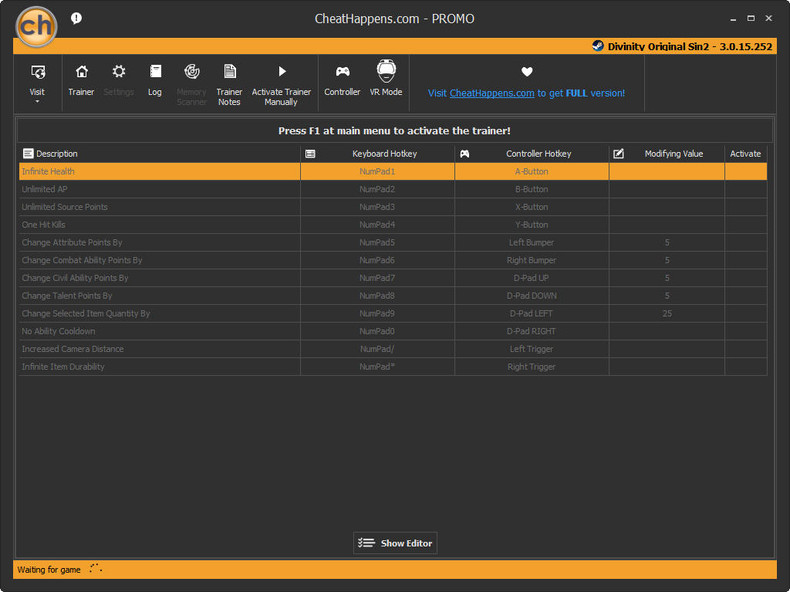Follow the CheatHappens.com link
The image size is (790, 592).
click(492, 93)
